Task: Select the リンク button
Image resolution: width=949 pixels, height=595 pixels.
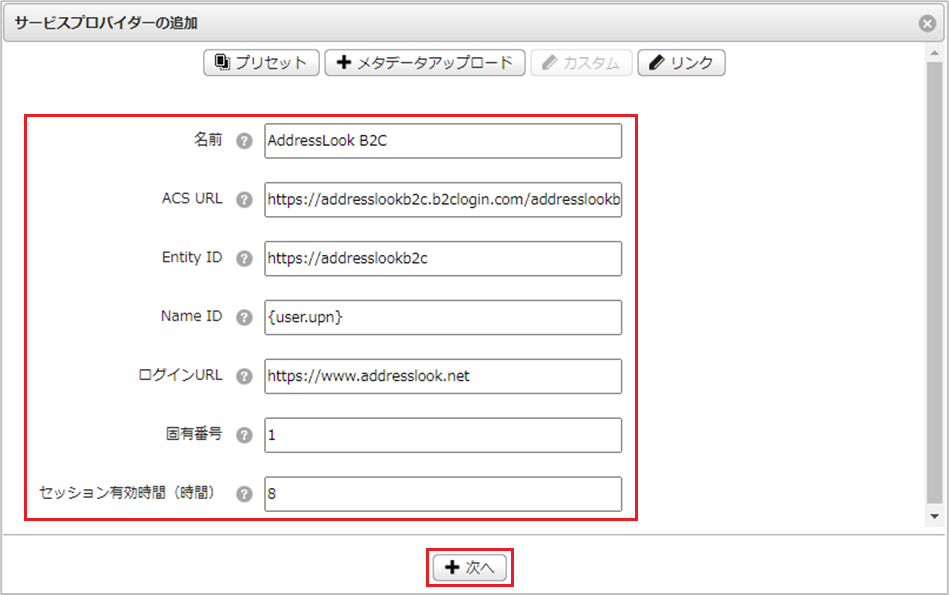Action: coord(681,62)
